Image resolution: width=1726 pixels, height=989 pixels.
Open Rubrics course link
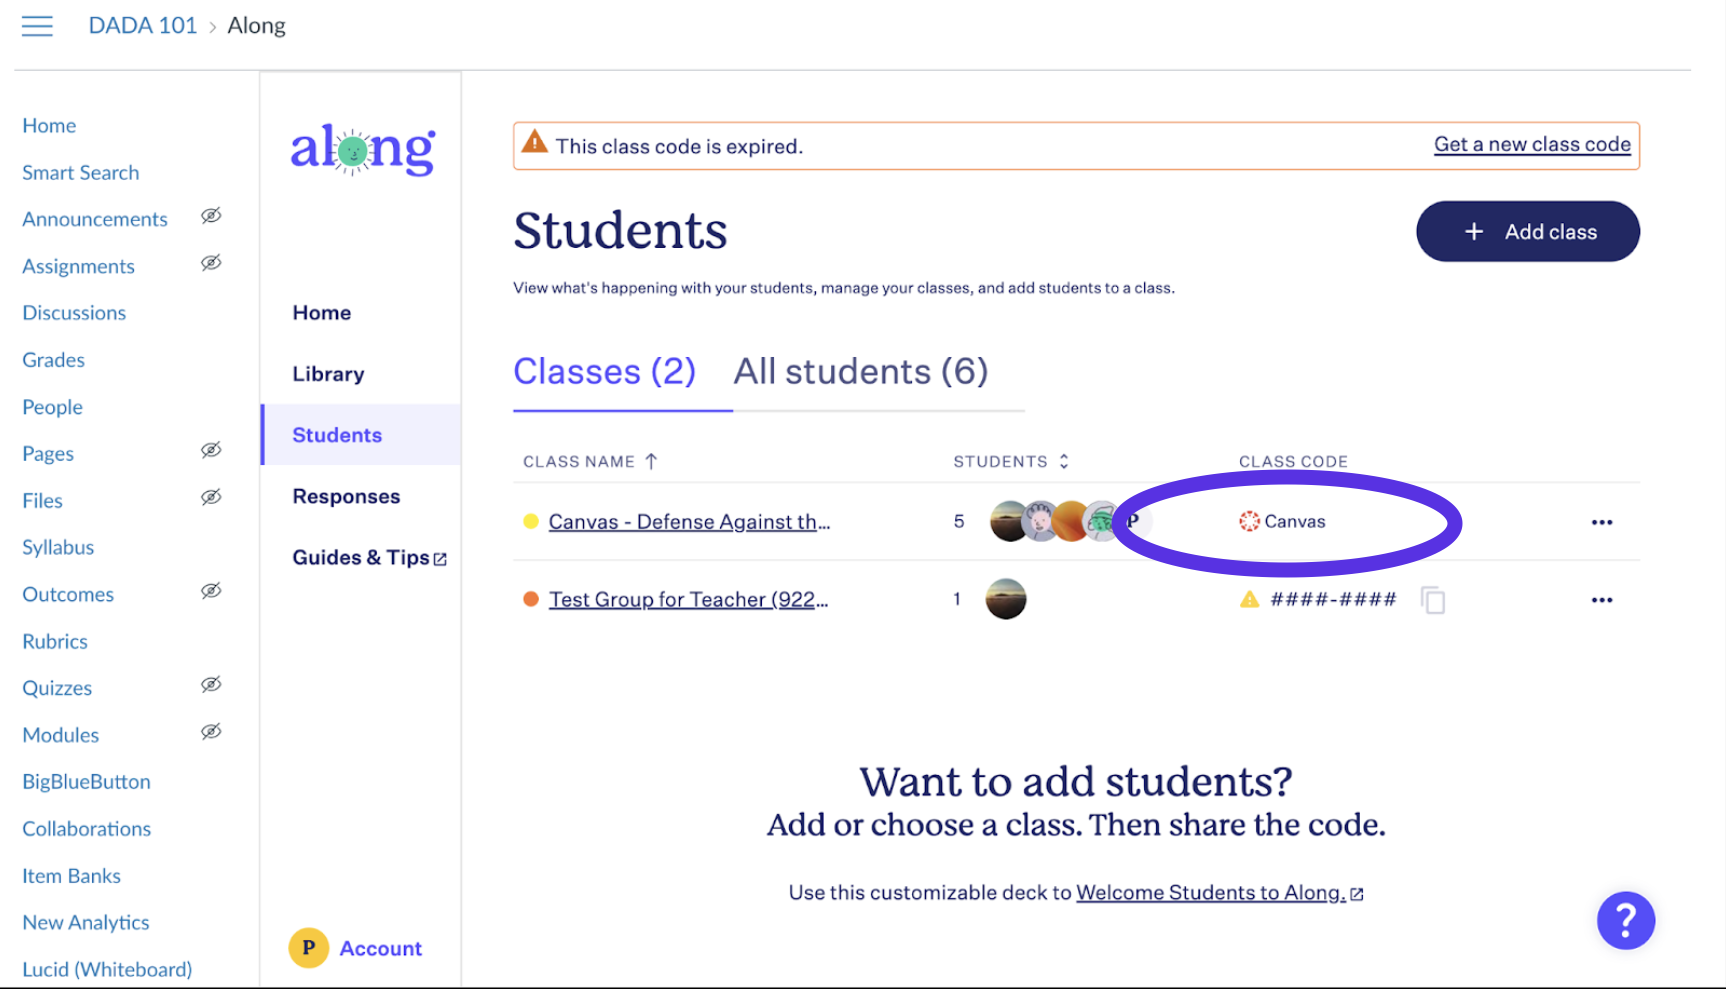point(55,641)
